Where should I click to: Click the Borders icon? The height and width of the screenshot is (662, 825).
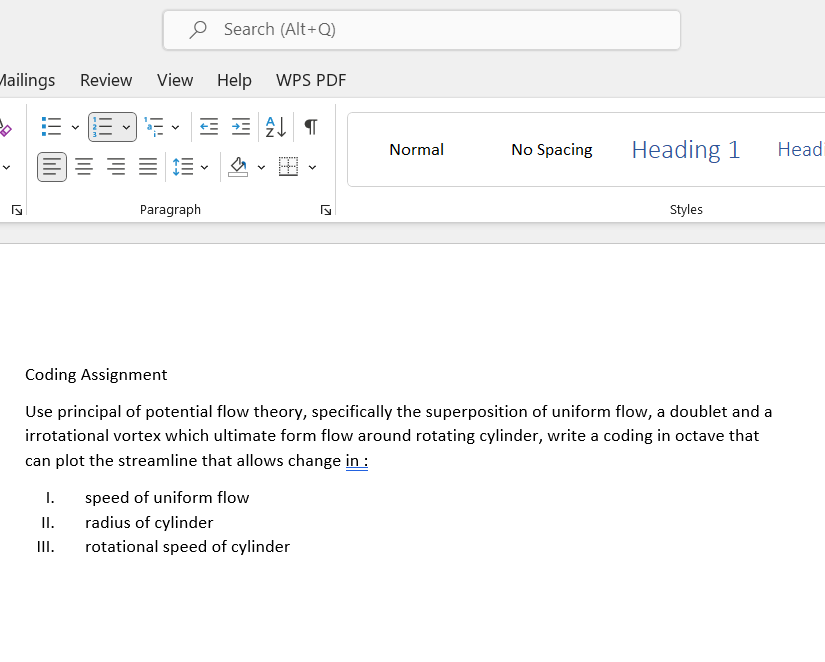(288, 167)
